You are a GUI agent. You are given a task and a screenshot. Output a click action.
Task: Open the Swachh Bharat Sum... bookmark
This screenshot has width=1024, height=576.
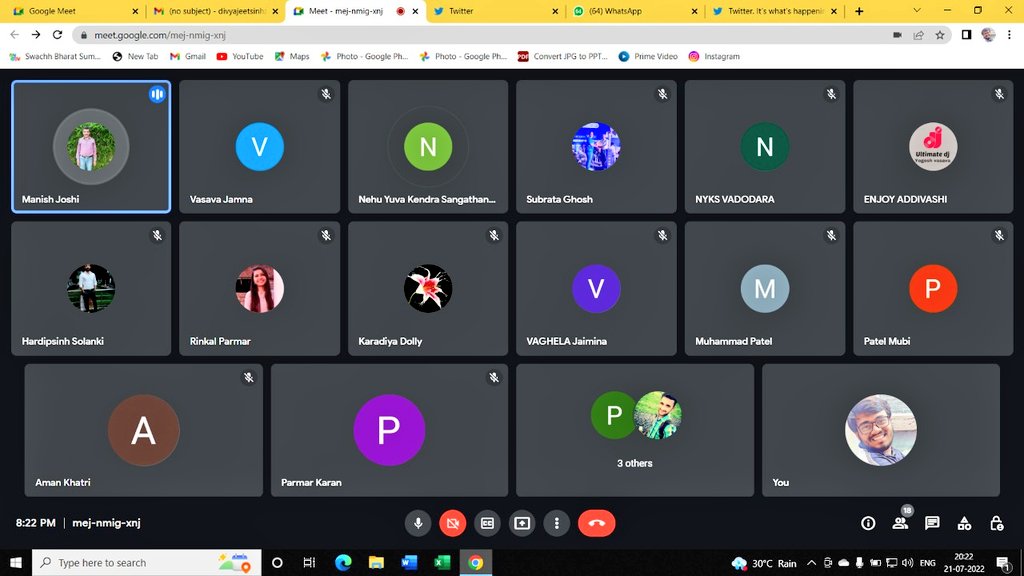(x=55, y=56)
